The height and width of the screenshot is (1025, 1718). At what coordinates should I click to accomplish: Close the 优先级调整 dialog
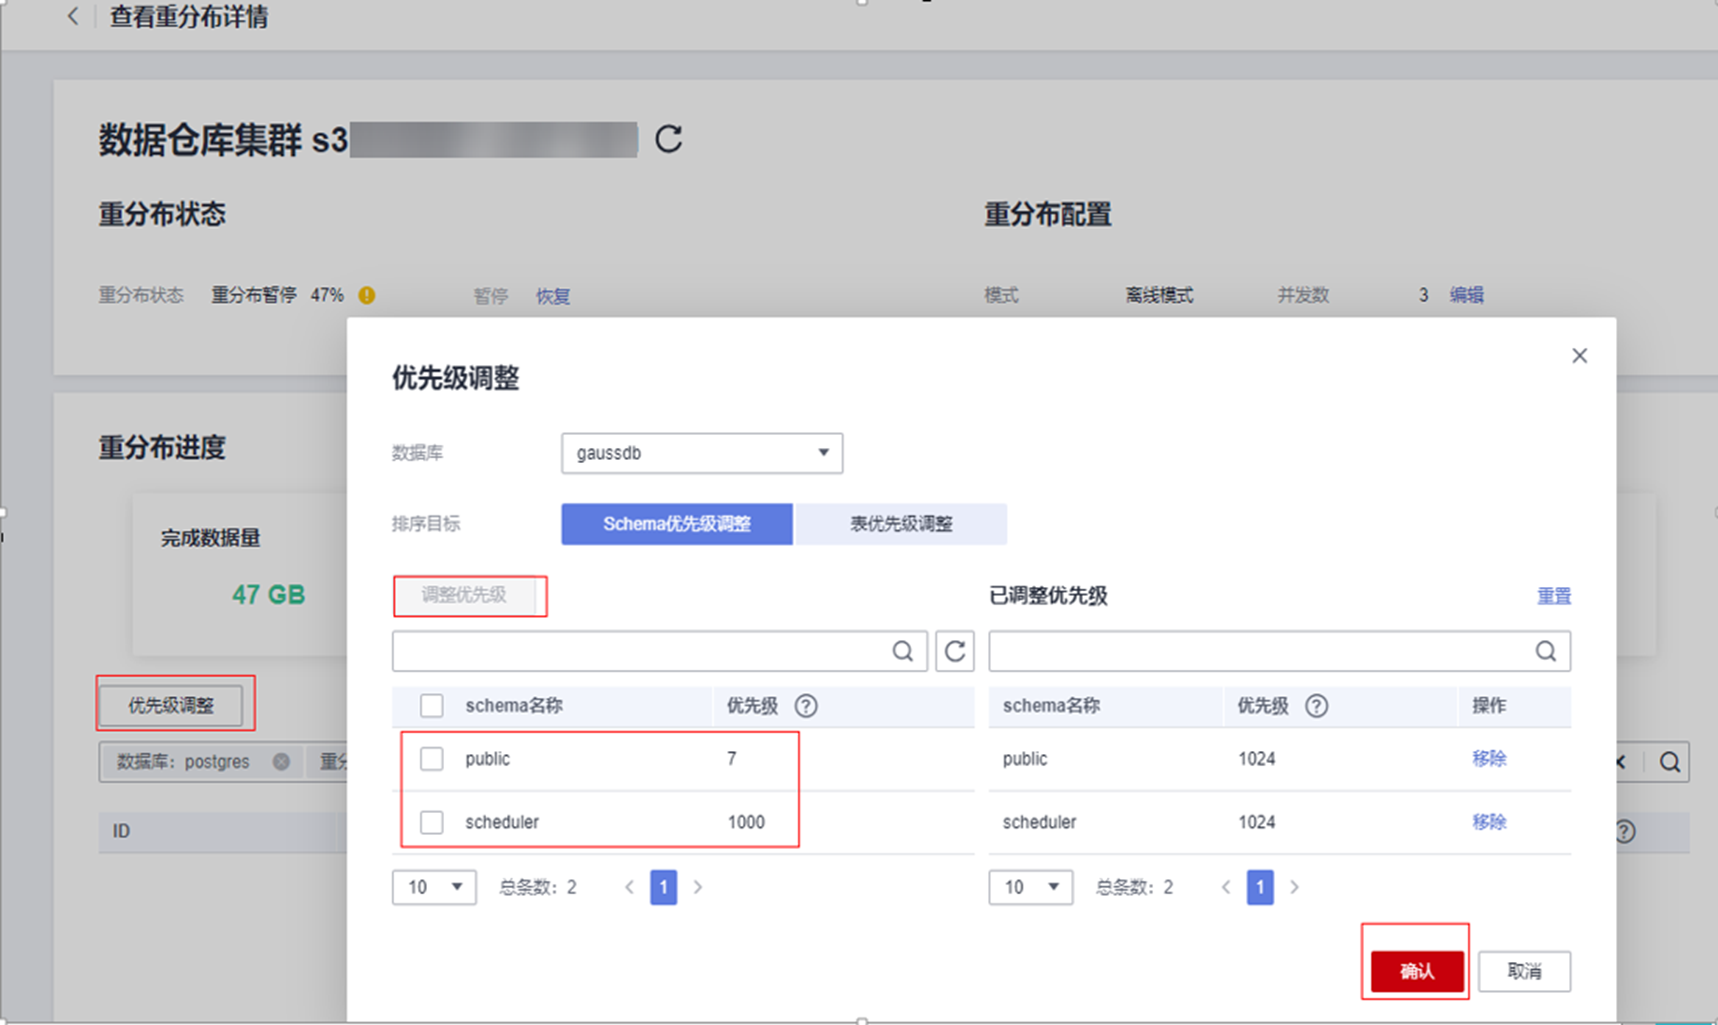pos(1579,356)
